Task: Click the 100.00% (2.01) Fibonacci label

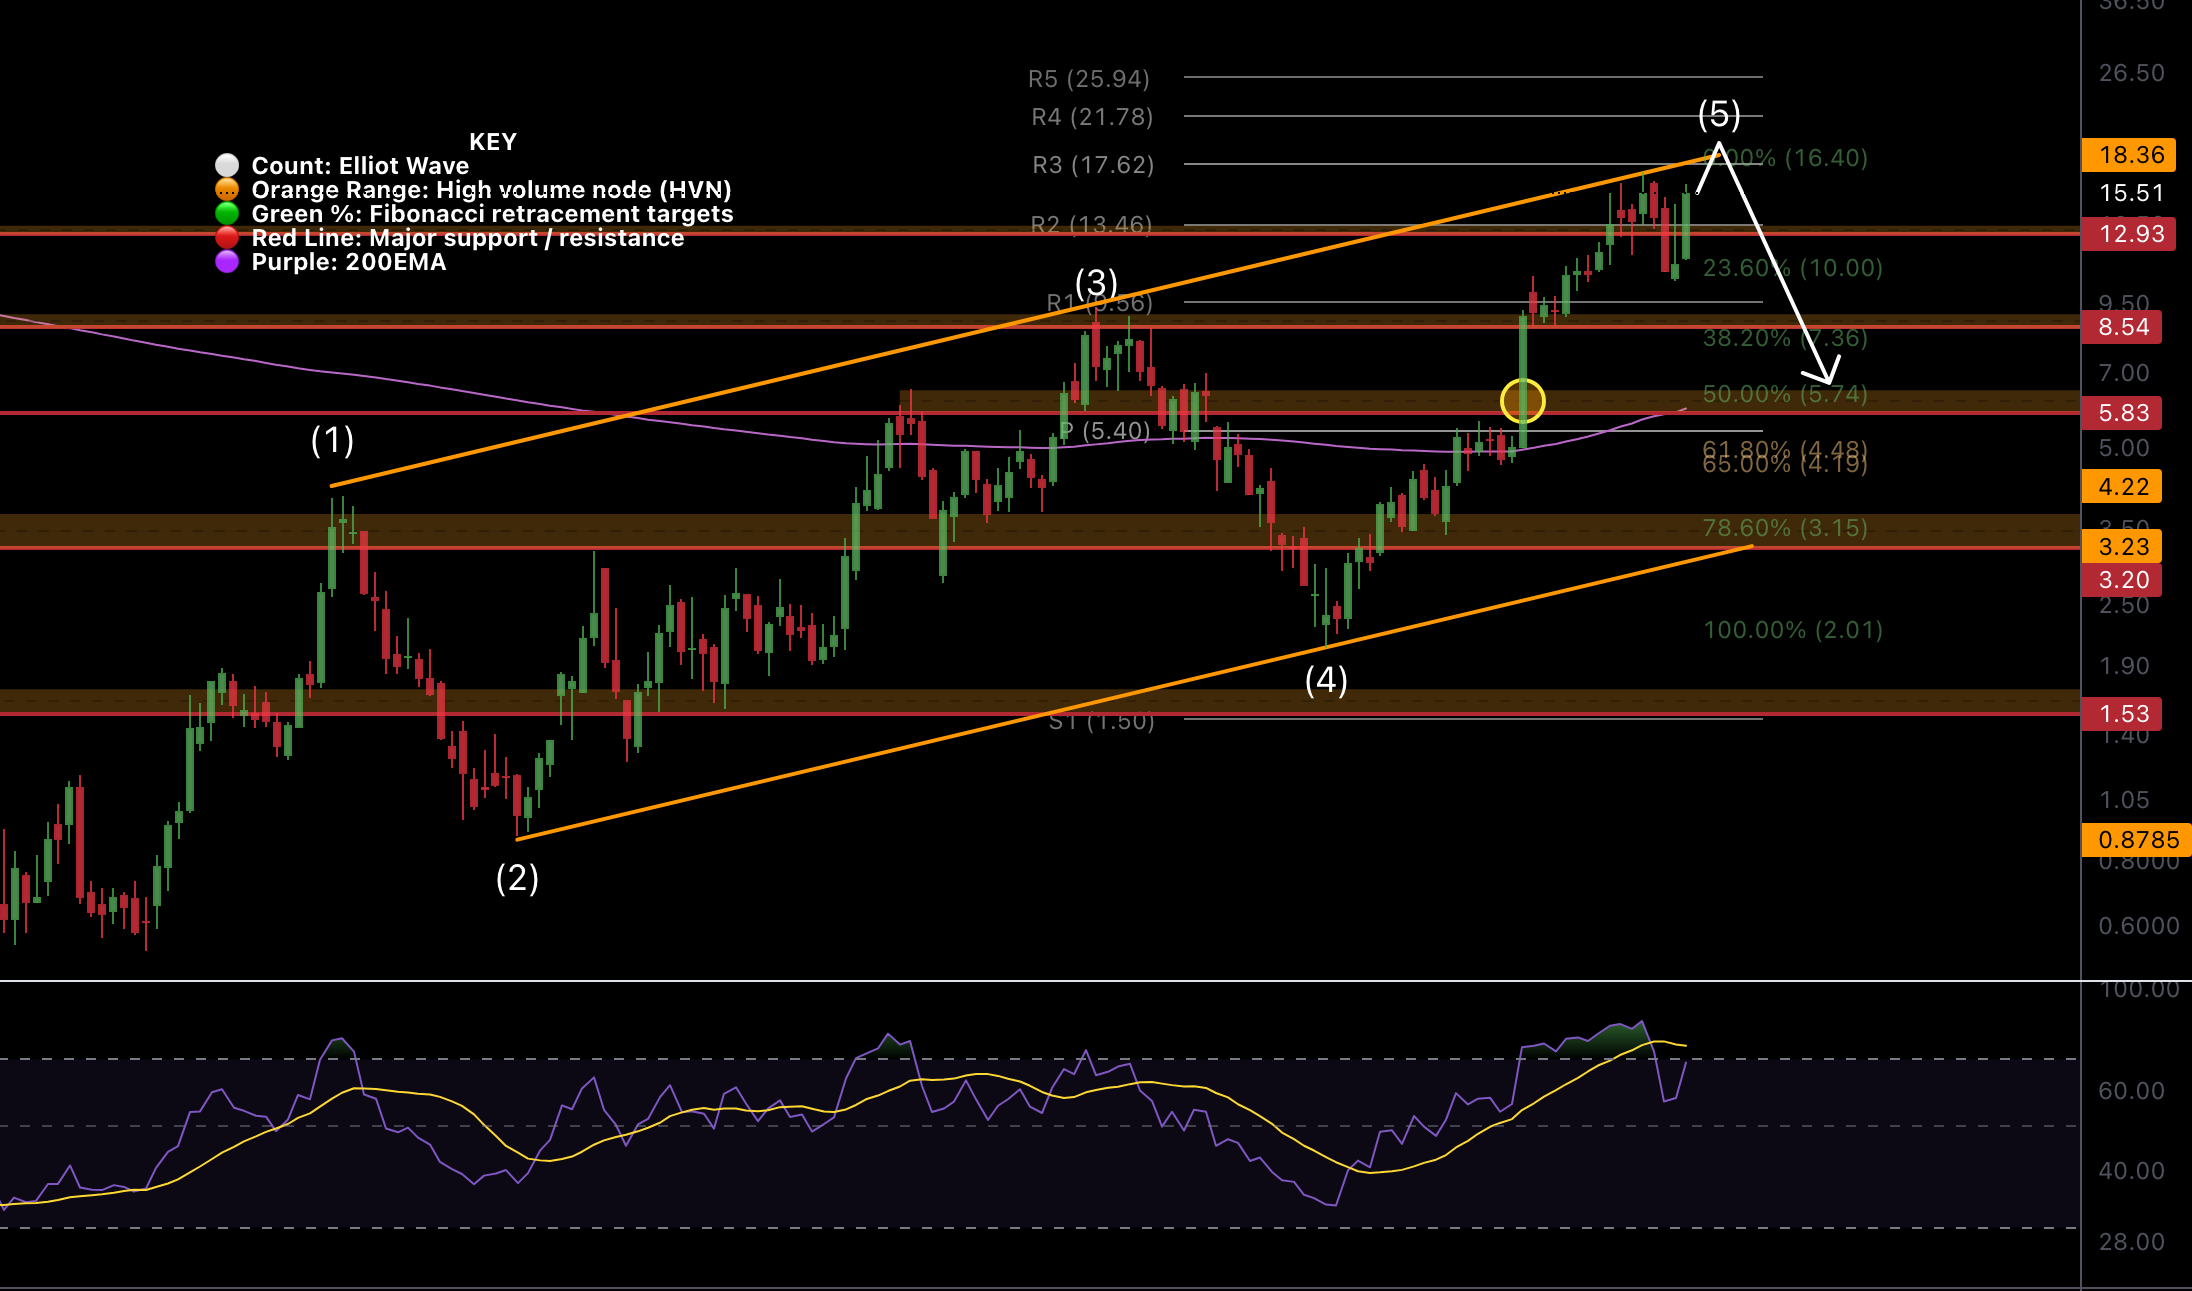Action: (1792, 630)
